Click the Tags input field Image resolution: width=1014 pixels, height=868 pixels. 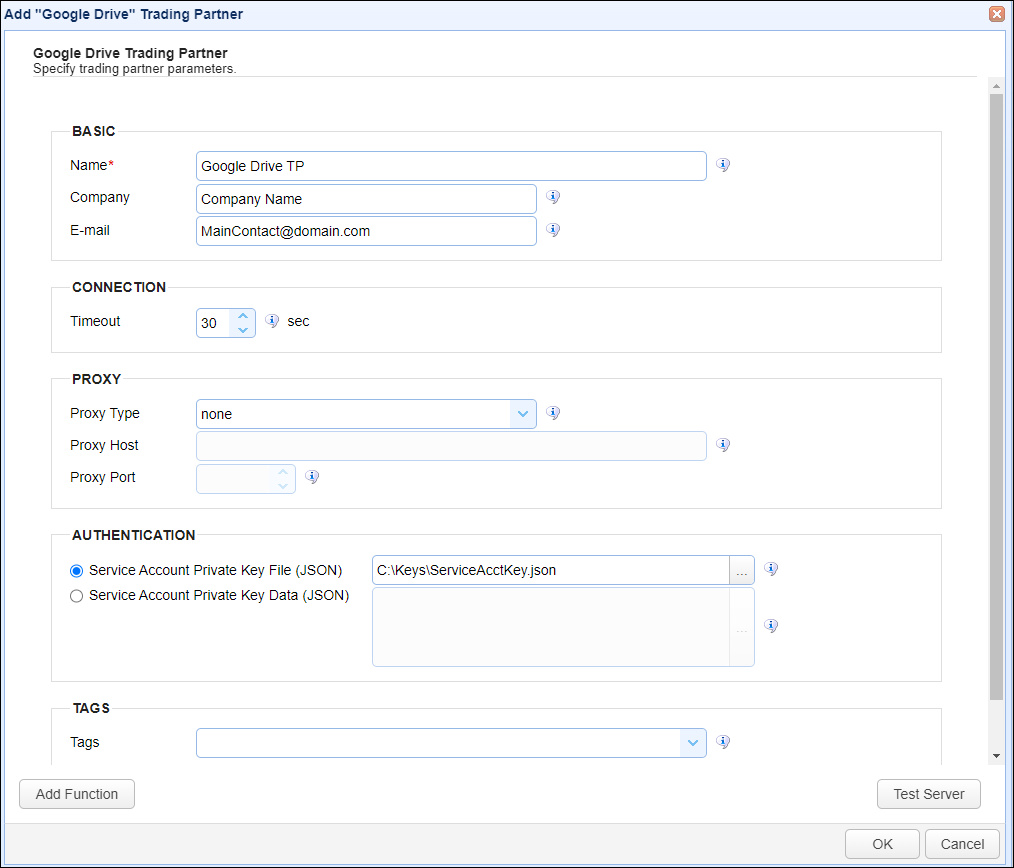coord(438,743)
